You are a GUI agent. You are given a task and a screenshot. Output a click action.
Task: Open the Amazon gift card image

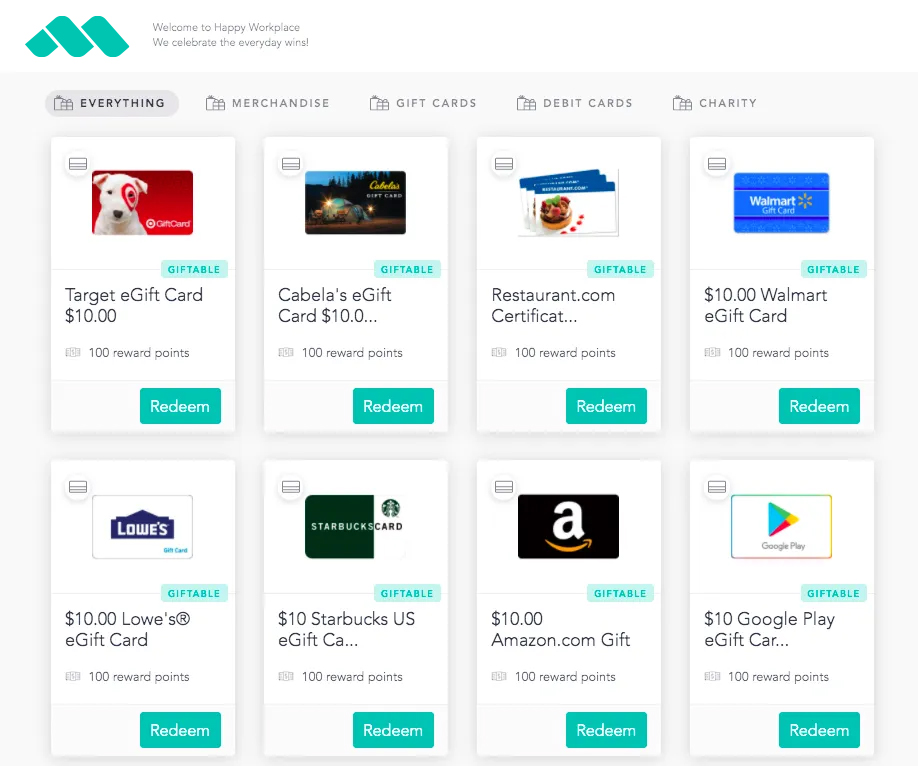(x=568, y=526)
